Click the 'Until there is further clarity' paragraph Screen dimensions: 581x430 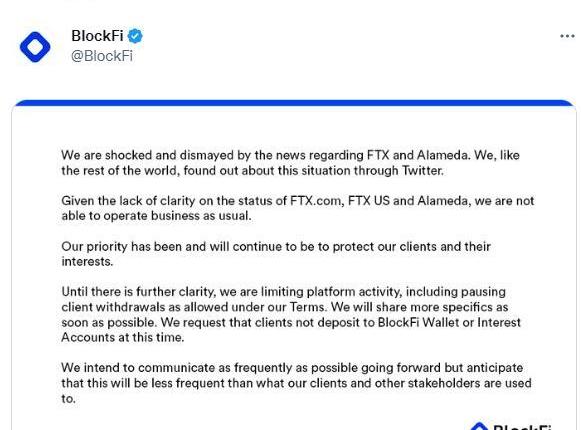pos(291,314)
